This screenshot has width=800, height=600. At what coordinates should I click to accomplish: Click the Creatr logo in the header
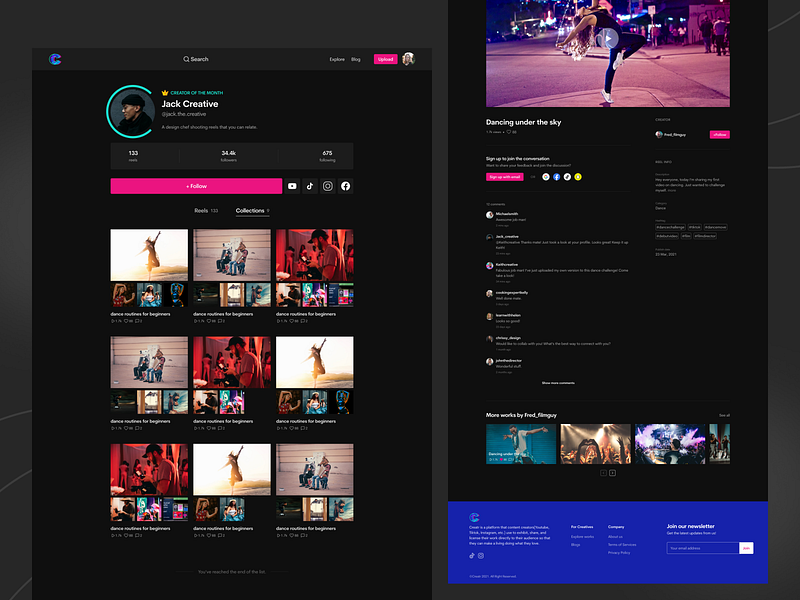click(55, 59)
